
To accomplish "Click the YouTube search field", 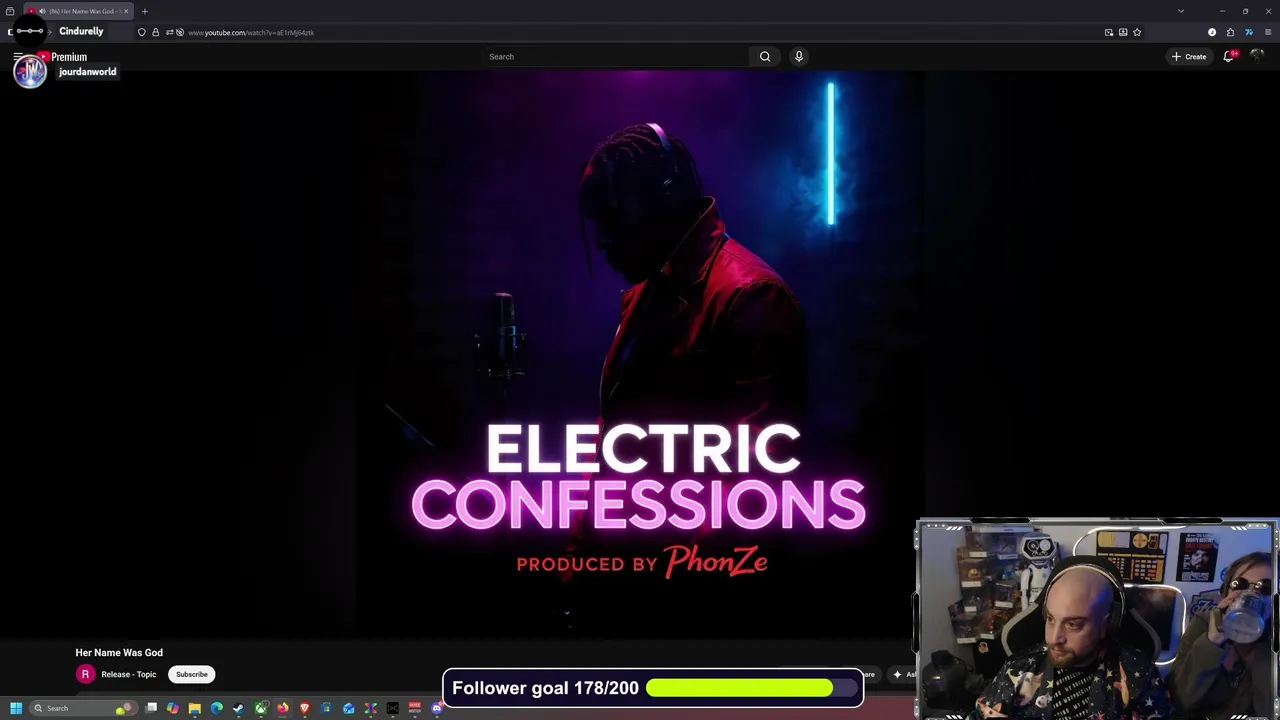I will click(617, 57).
